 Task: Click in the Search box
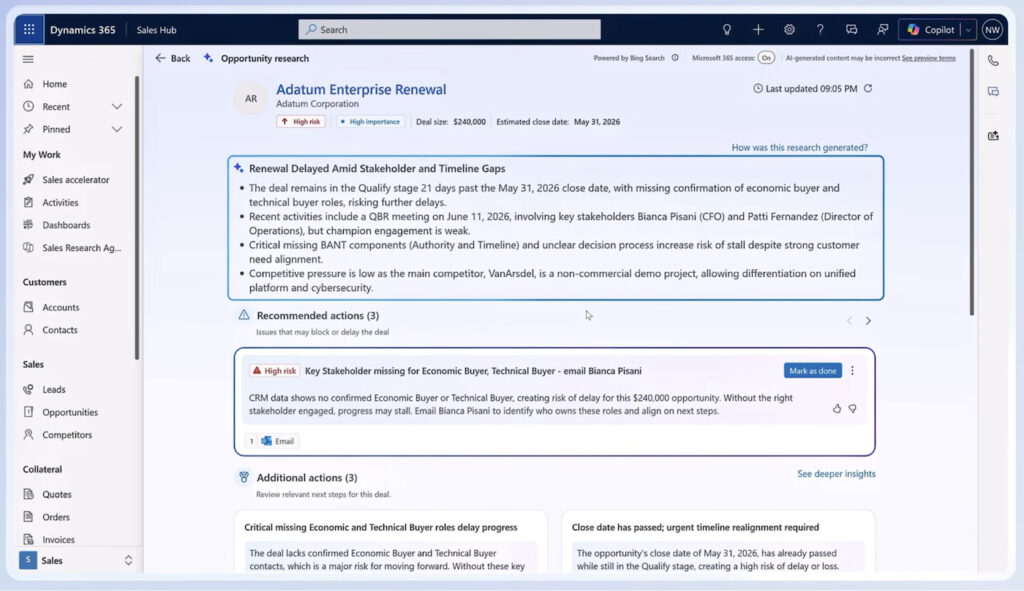coord(449,29)
